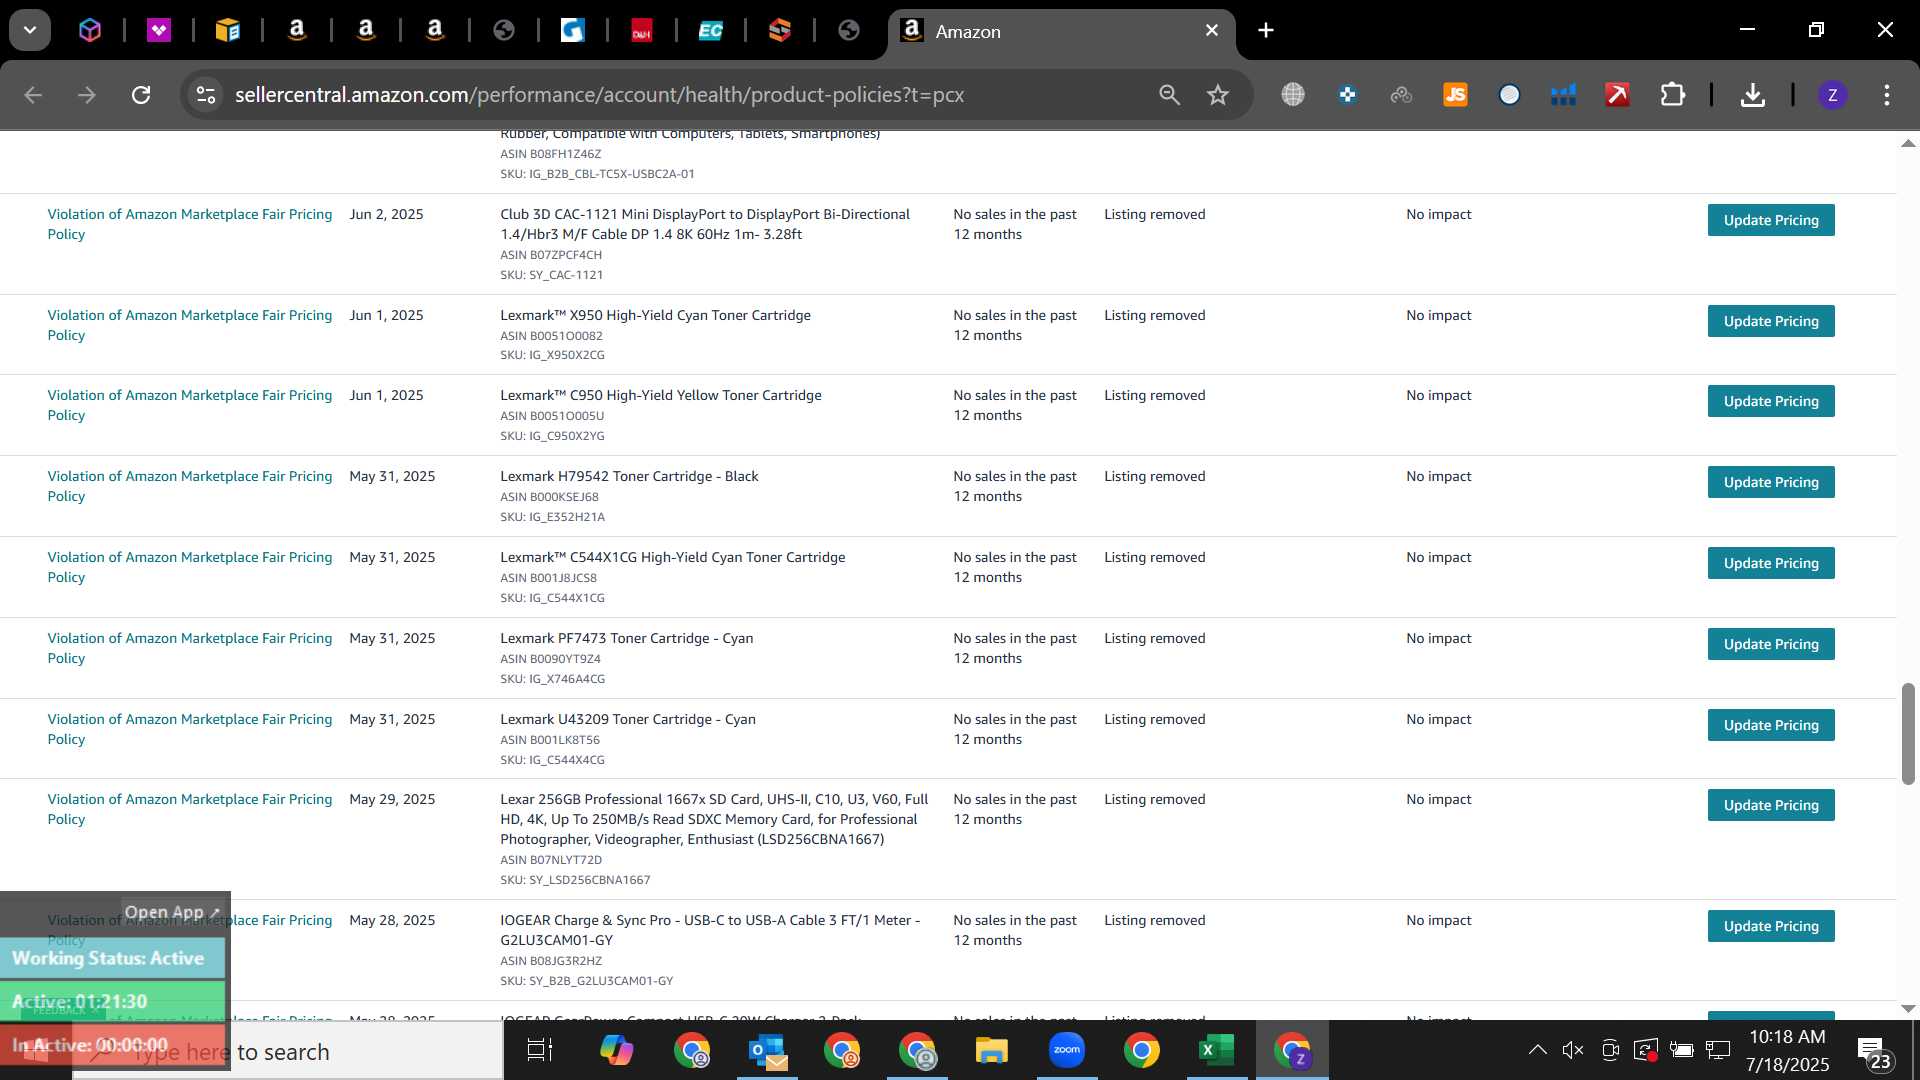Image resolution: width=1920 pixels, height=1080 pixels.
Task: Update Pricing for Lexmark C544X1CG Cyan Toner
Action: point(1771,563)
